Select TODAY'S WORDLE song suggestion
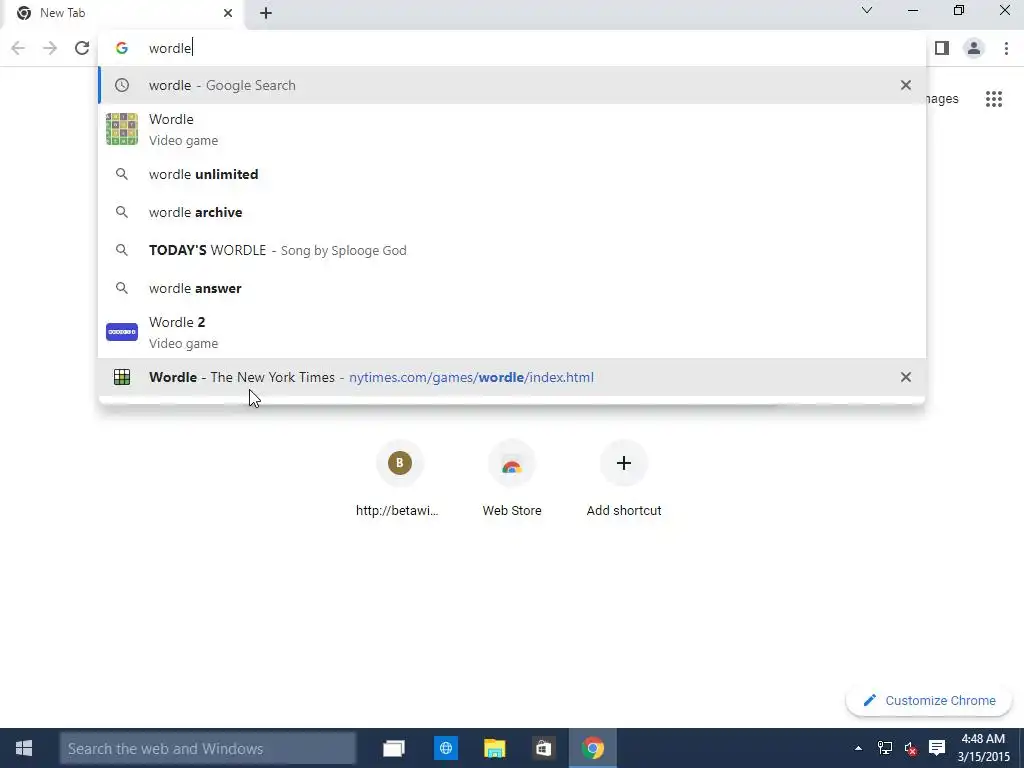Viewport: 1024px width, 768px height. point(512,250)
